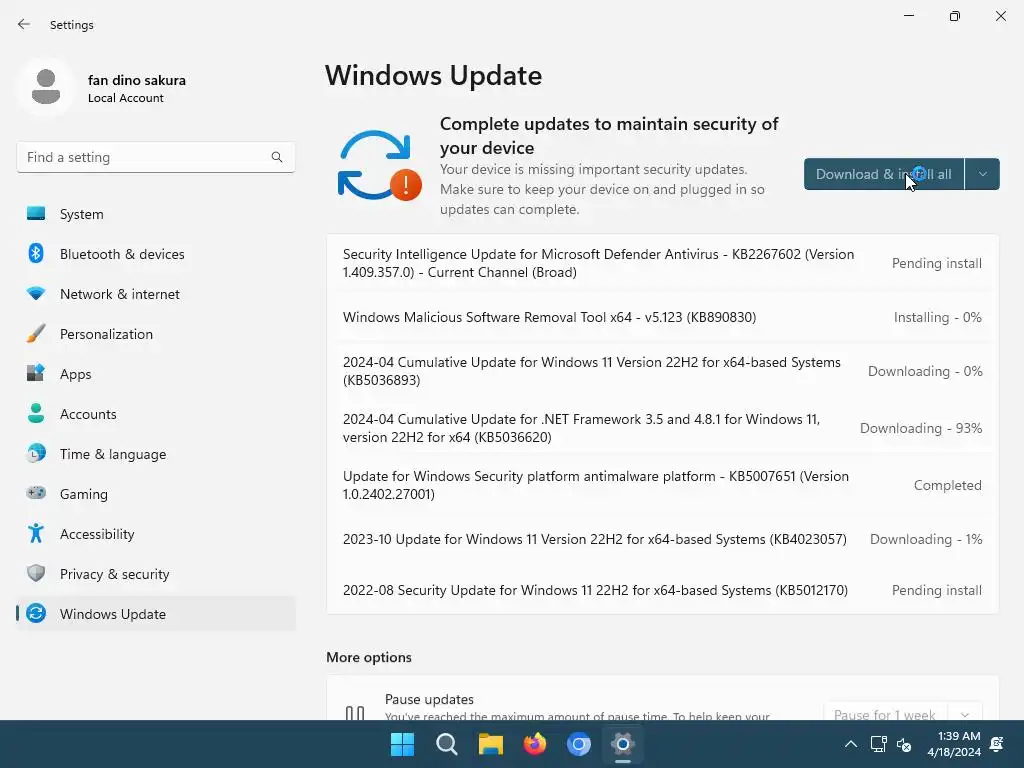This screenshot has width=1024, height=768.
Task: Click the Accounts person icon
Action: tap(36, 413)
